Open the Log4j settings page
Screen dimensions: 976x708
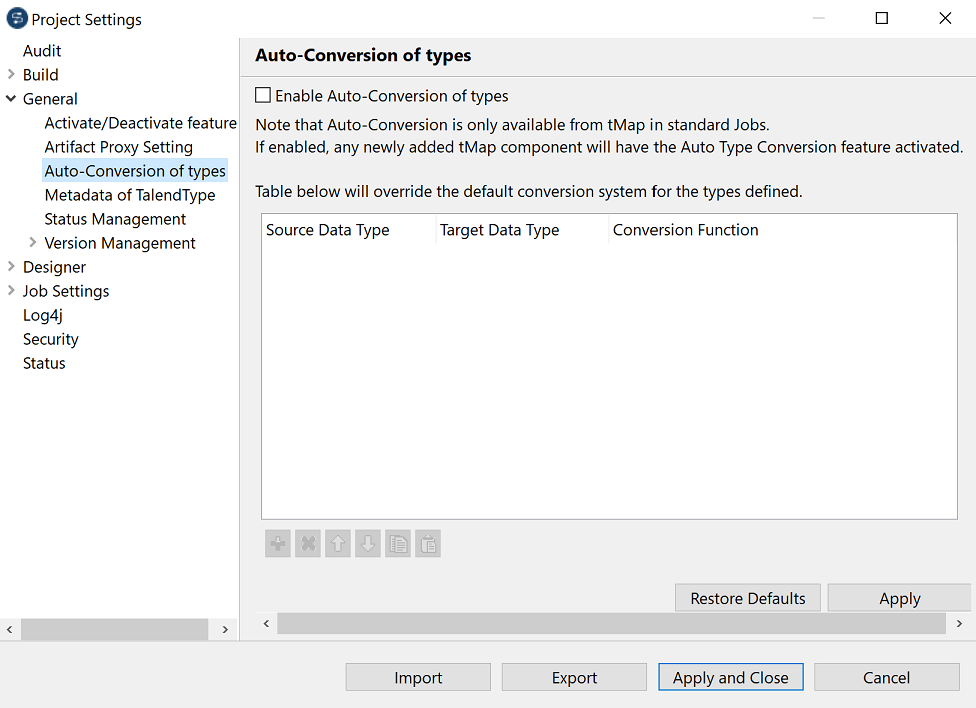[42, 314]
